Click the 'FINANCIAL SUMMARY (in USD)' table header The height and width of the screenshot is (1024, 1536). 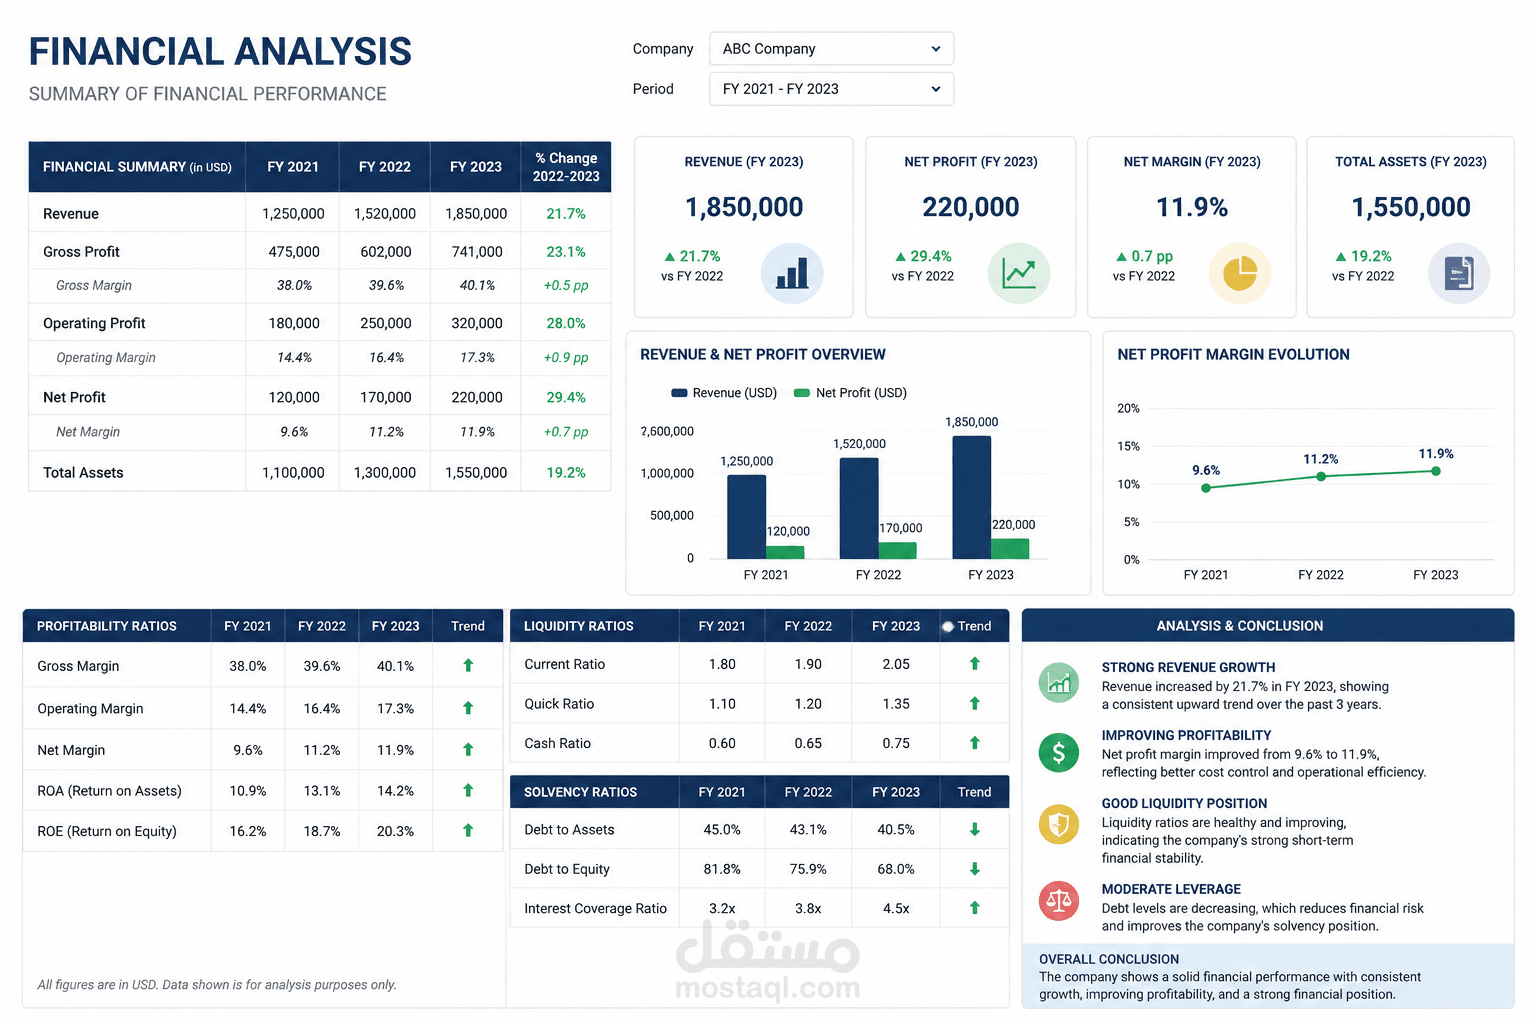point(137,167)
